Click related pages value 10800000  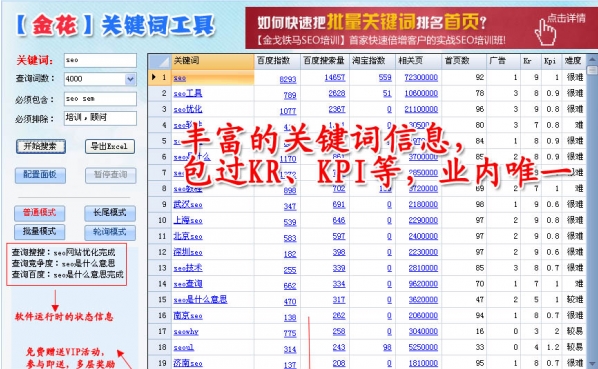[x=421, y=94]
